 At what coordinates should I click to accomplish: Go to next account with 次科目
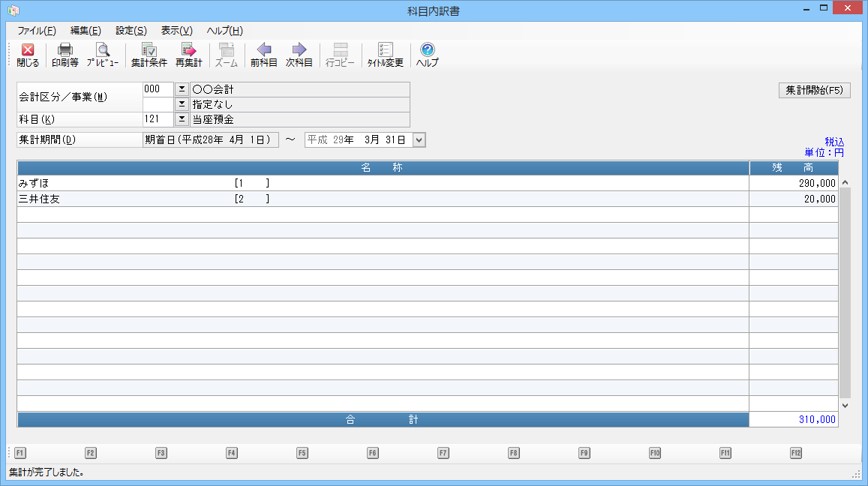[x=299, y=55]
